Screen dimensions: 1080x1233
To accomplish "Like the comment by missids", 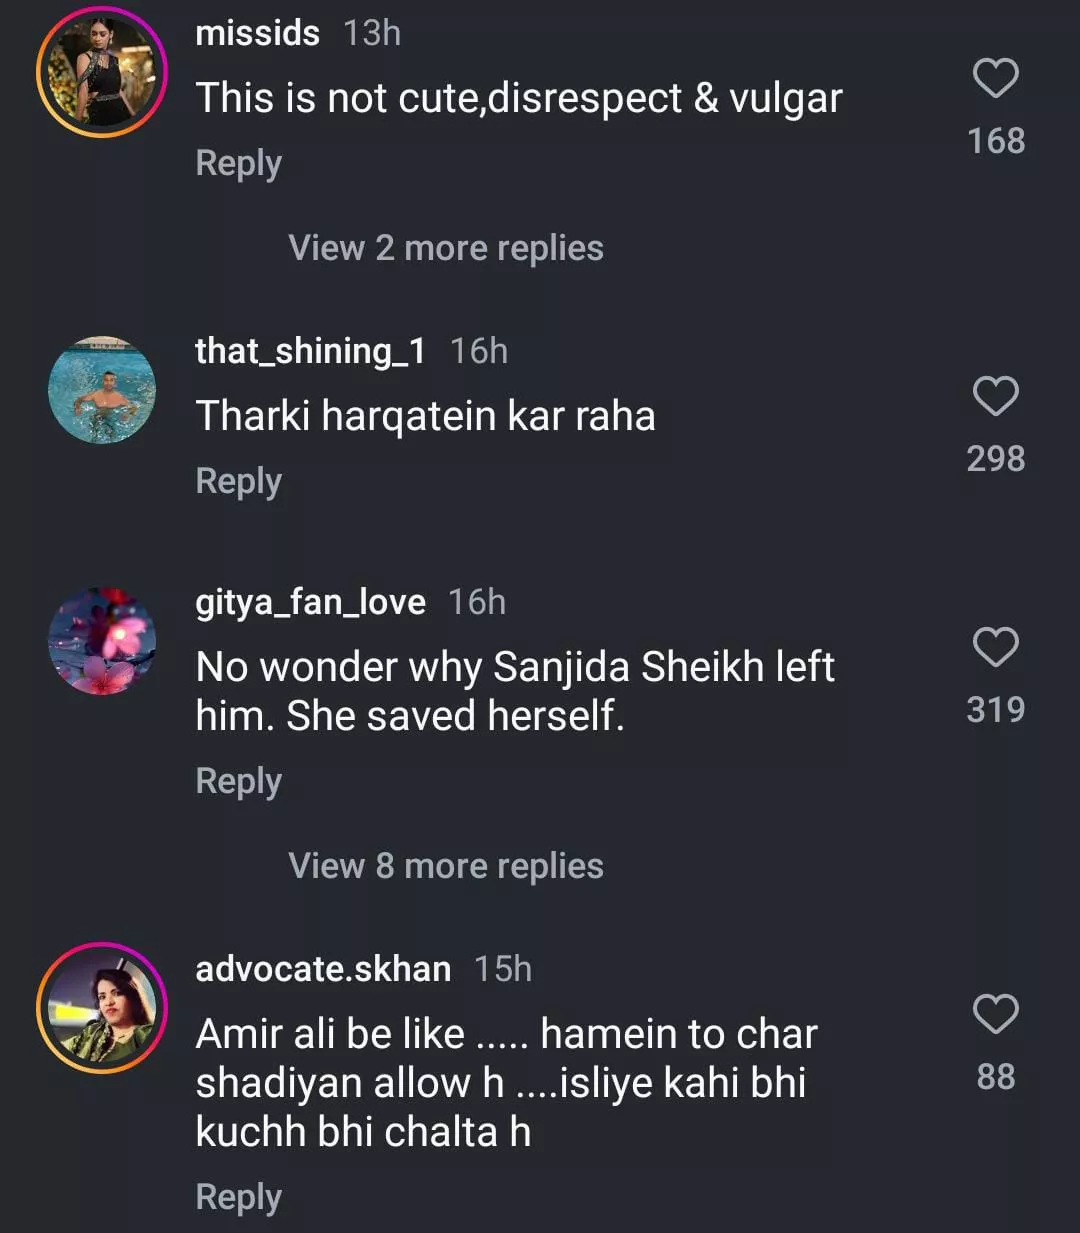I will [x=995, y=79].
